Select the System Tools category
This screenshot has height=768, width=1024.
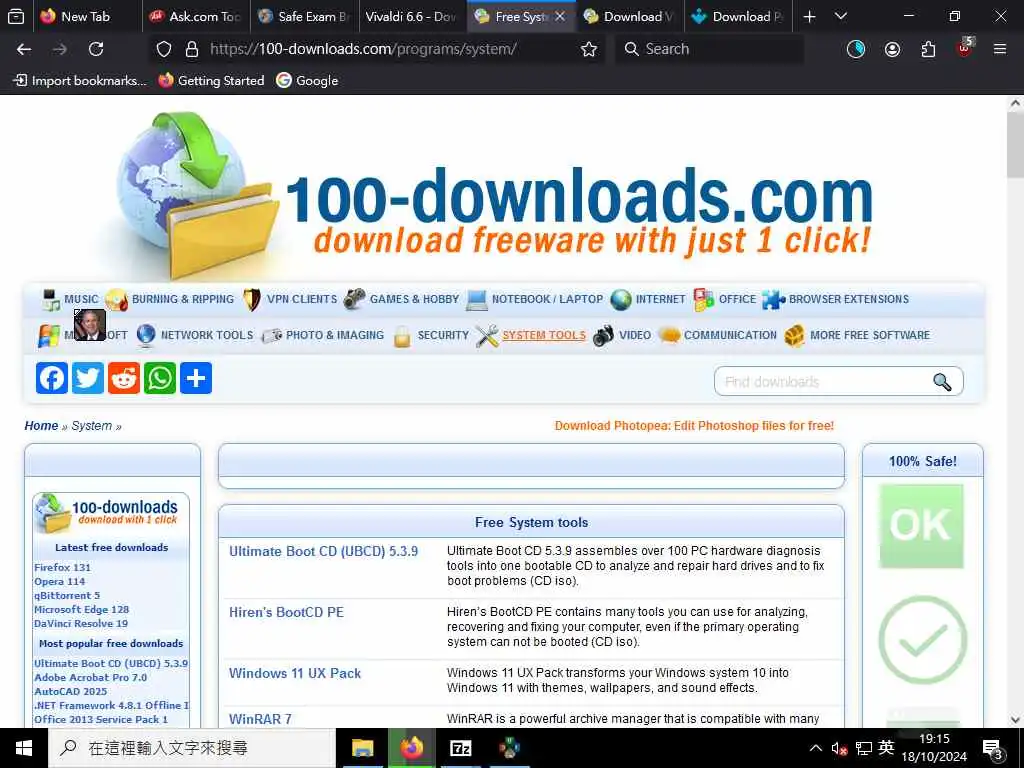(x=544, y=335)
